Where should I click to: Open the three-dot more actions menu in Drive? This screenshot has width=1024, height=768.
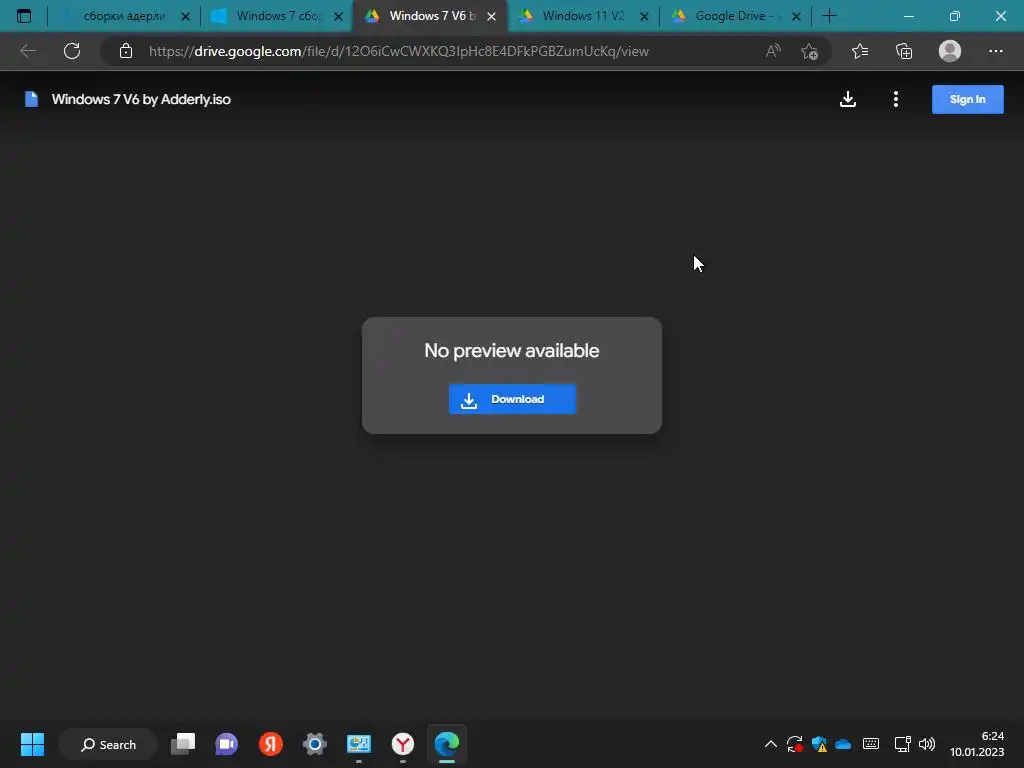pyautogui.click(x=895, y=99)
